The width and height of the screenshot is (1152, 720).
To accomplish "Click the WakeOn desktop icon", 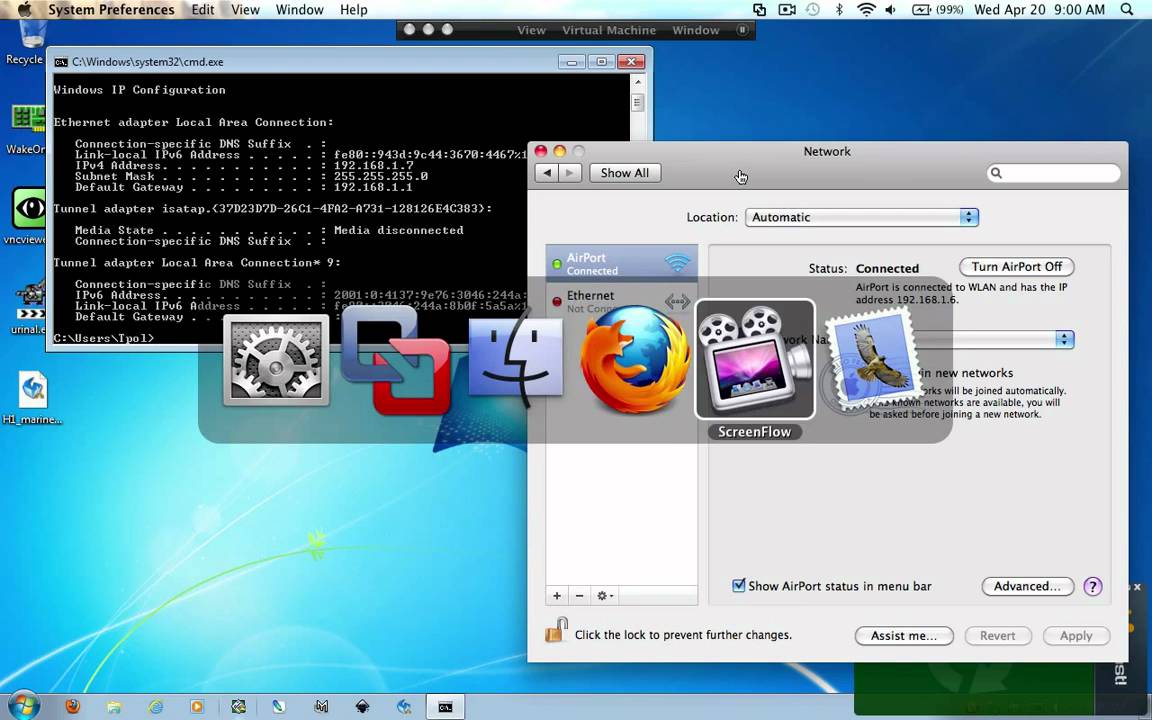I will click(x=26, y=129).
